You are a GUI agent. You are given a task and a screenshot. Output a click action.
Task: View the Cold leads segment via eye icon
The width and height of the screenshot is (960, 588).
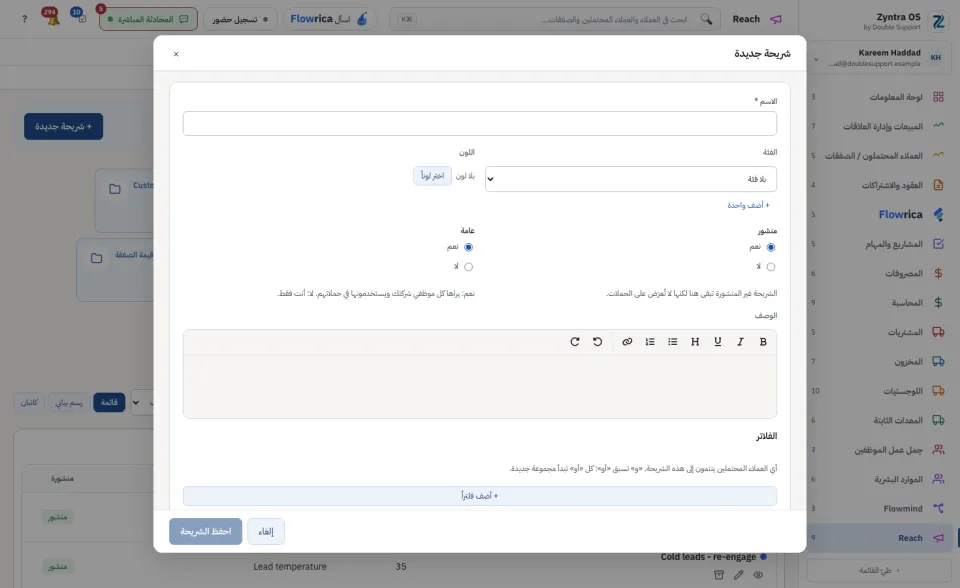[x=758, y=575]
